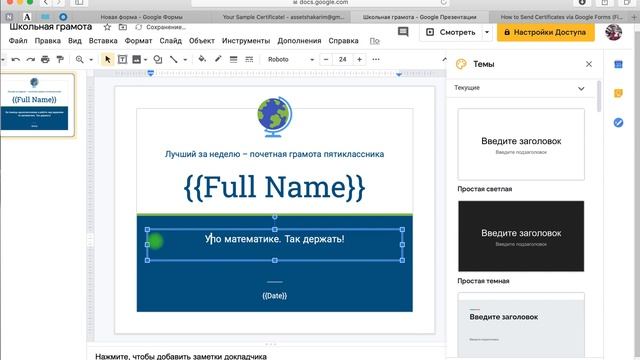
Task: Switch to Your Sample Certificate browser tab
Action: pos(283,17)
